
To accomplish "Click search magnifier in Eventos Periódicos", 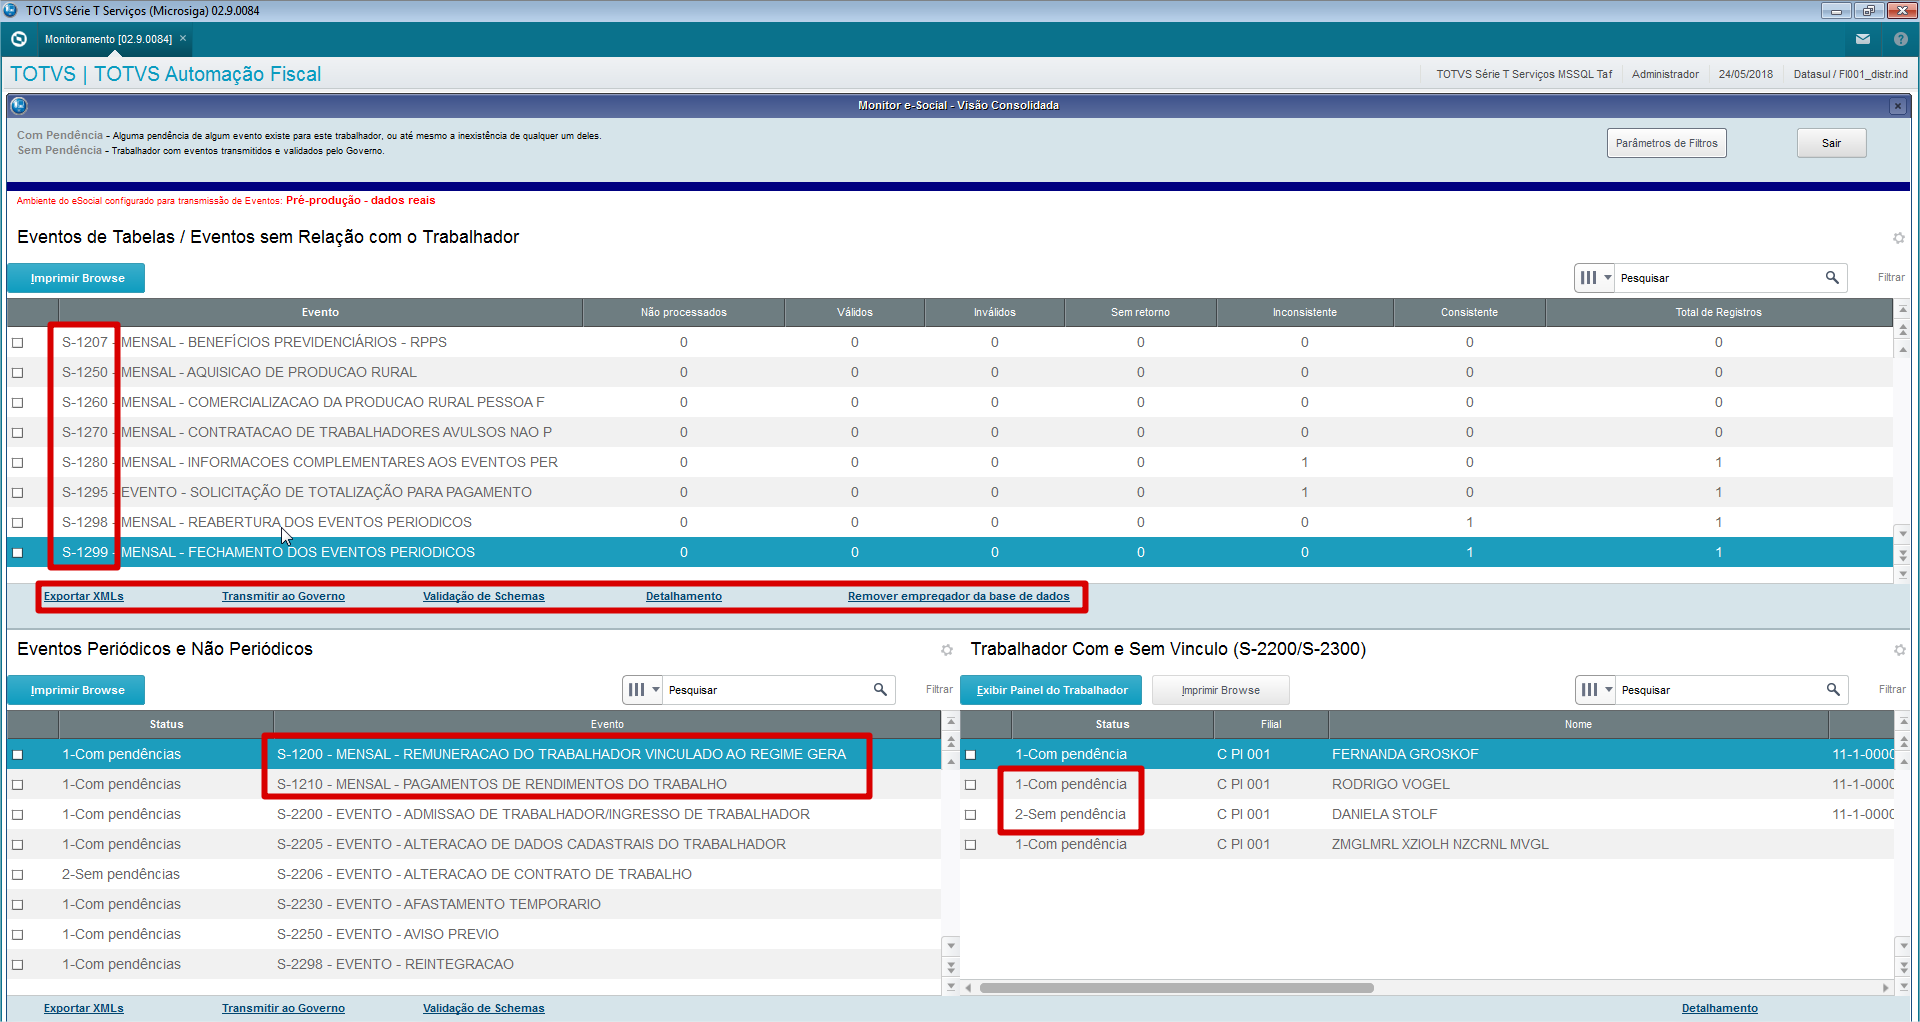I will pyautogui.click(x=880, y=690).
